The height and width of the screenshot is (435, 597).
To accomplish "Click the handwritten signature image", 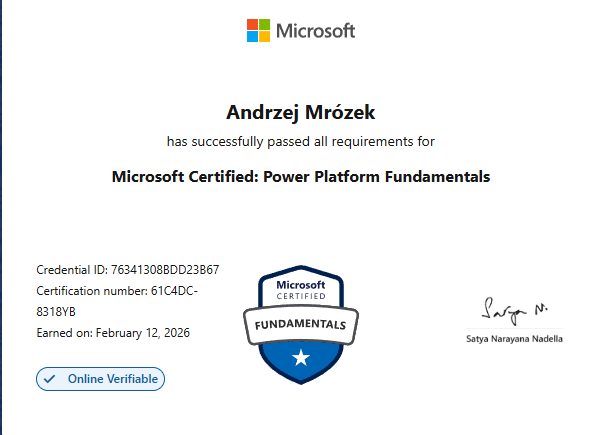I will pyautogui.click(x=514, y=311).
